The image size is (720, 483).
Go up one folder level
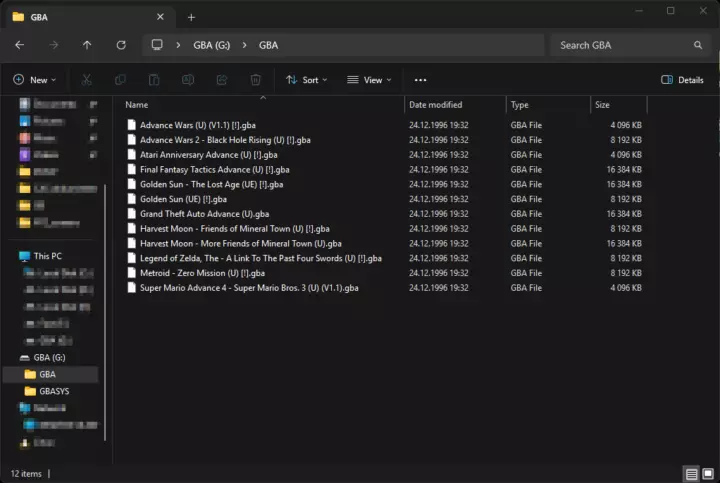(x=87, y=45)
